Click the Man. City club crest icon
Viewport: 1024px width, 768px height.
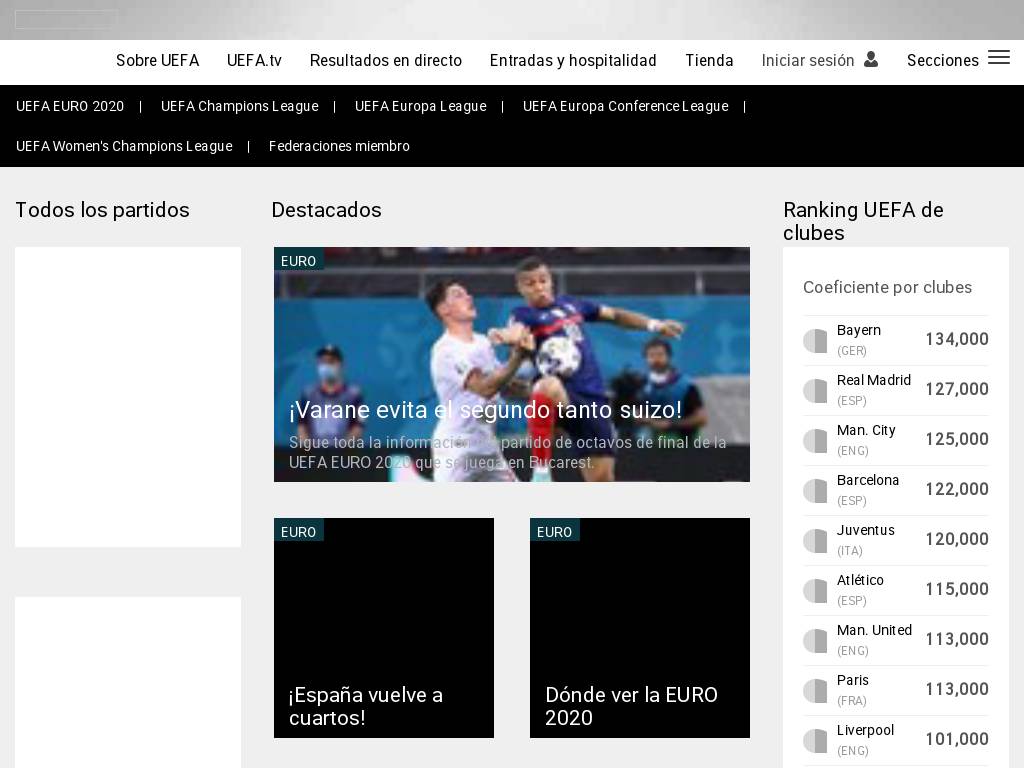coord(815,441)
